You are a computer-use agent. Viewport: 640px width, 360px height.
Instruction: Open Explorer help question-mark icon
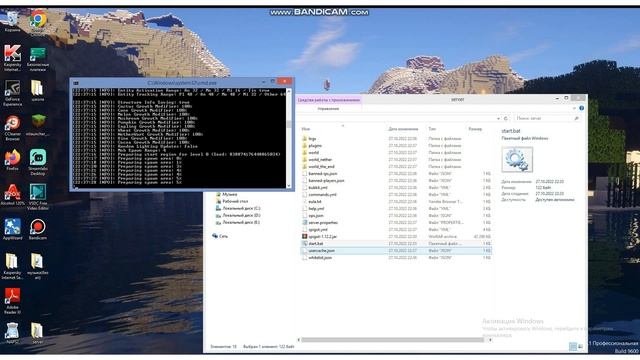(x=582, y=108)
